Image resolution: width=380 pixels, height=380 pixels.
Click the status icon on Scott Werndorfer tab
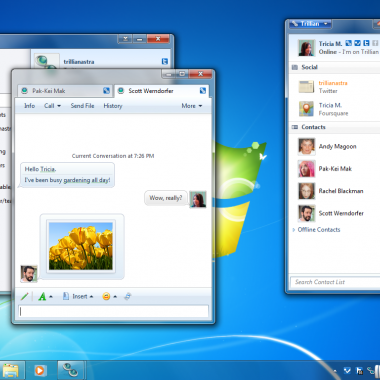121,91
